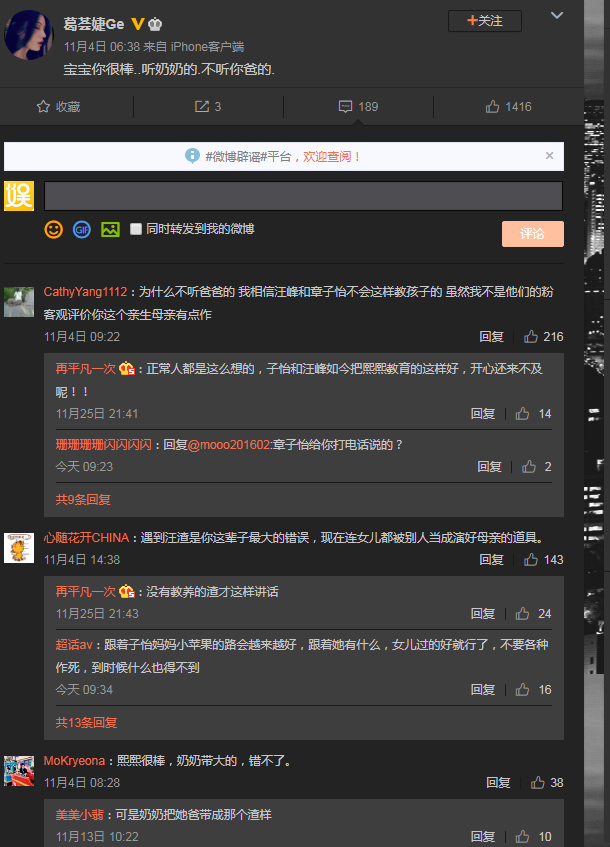Like CathyYang1112's comment with 216 likes
Screen dimensions: 610x847
(x=531, y=337)
